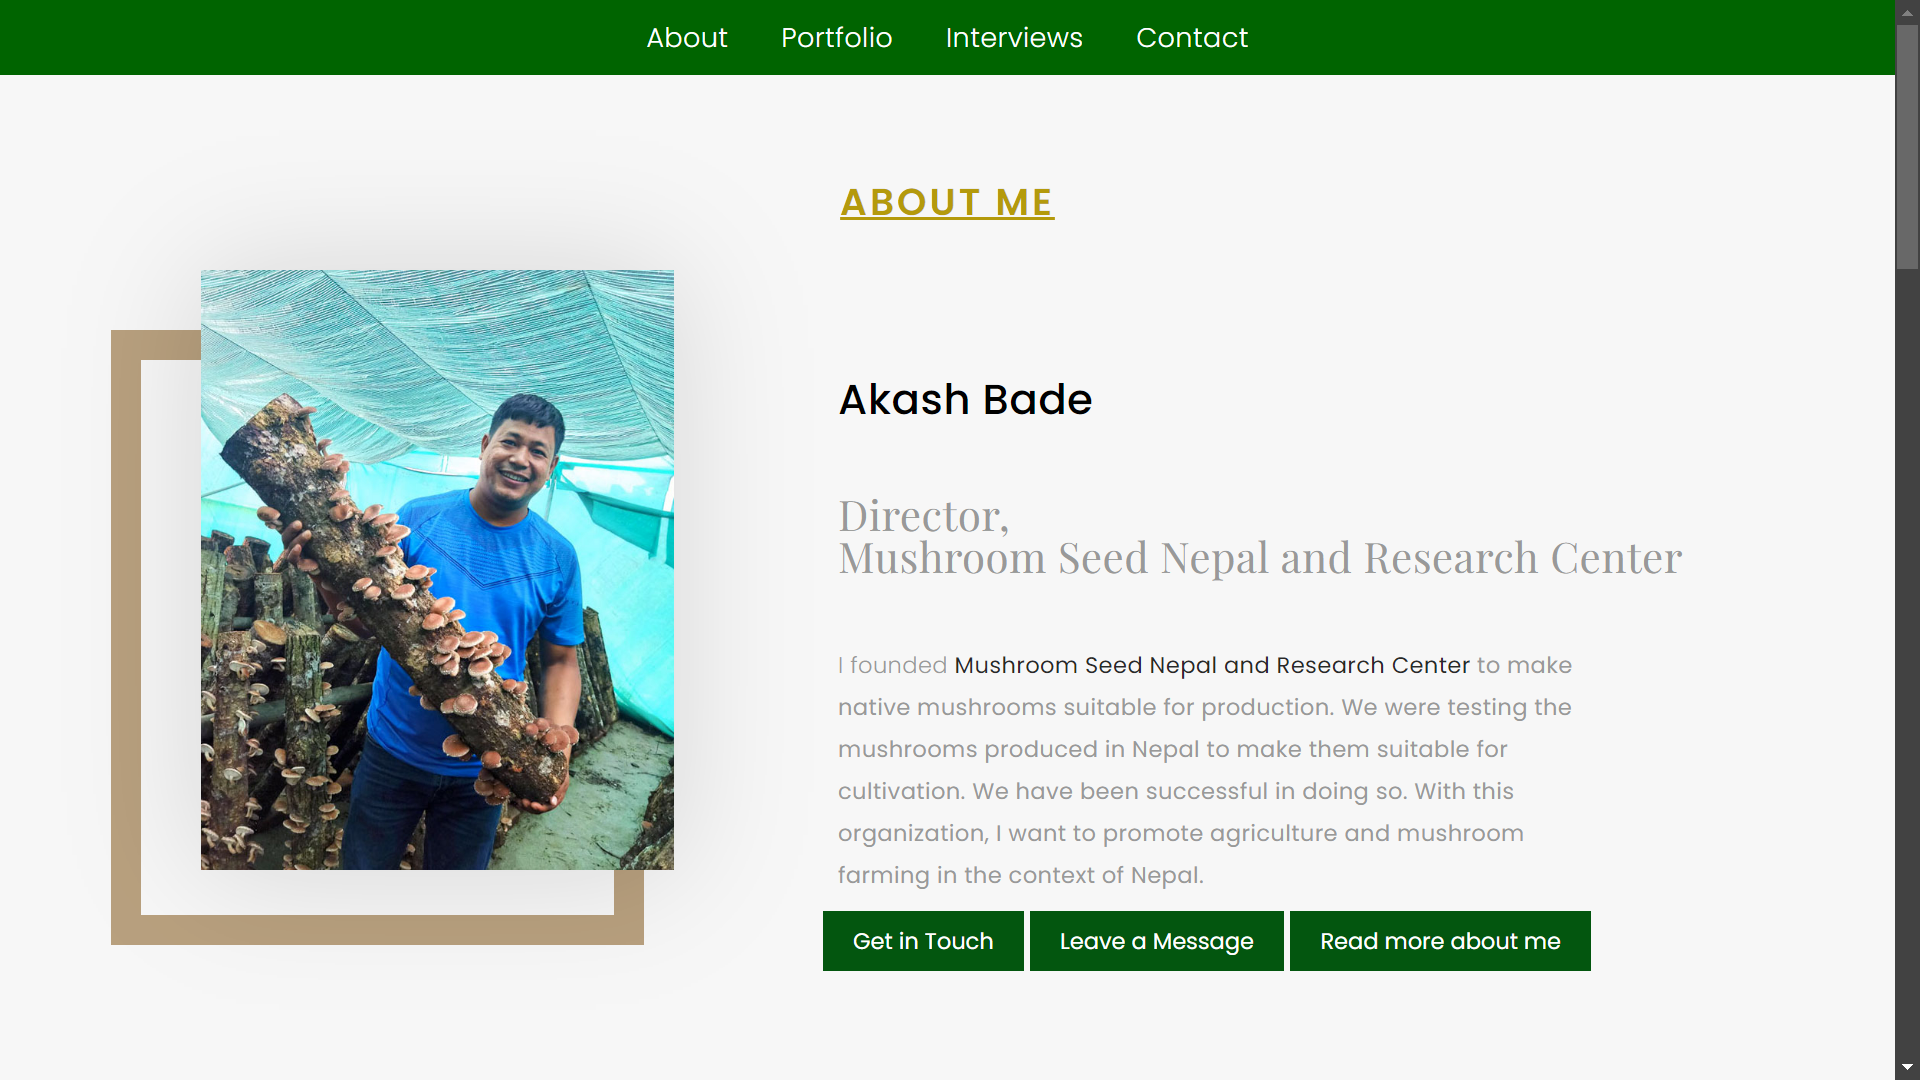The width and height of the screenshot is (1920, 1080).
Task: Click the photo of man holding mushroom log
Action: coord(437,569)
